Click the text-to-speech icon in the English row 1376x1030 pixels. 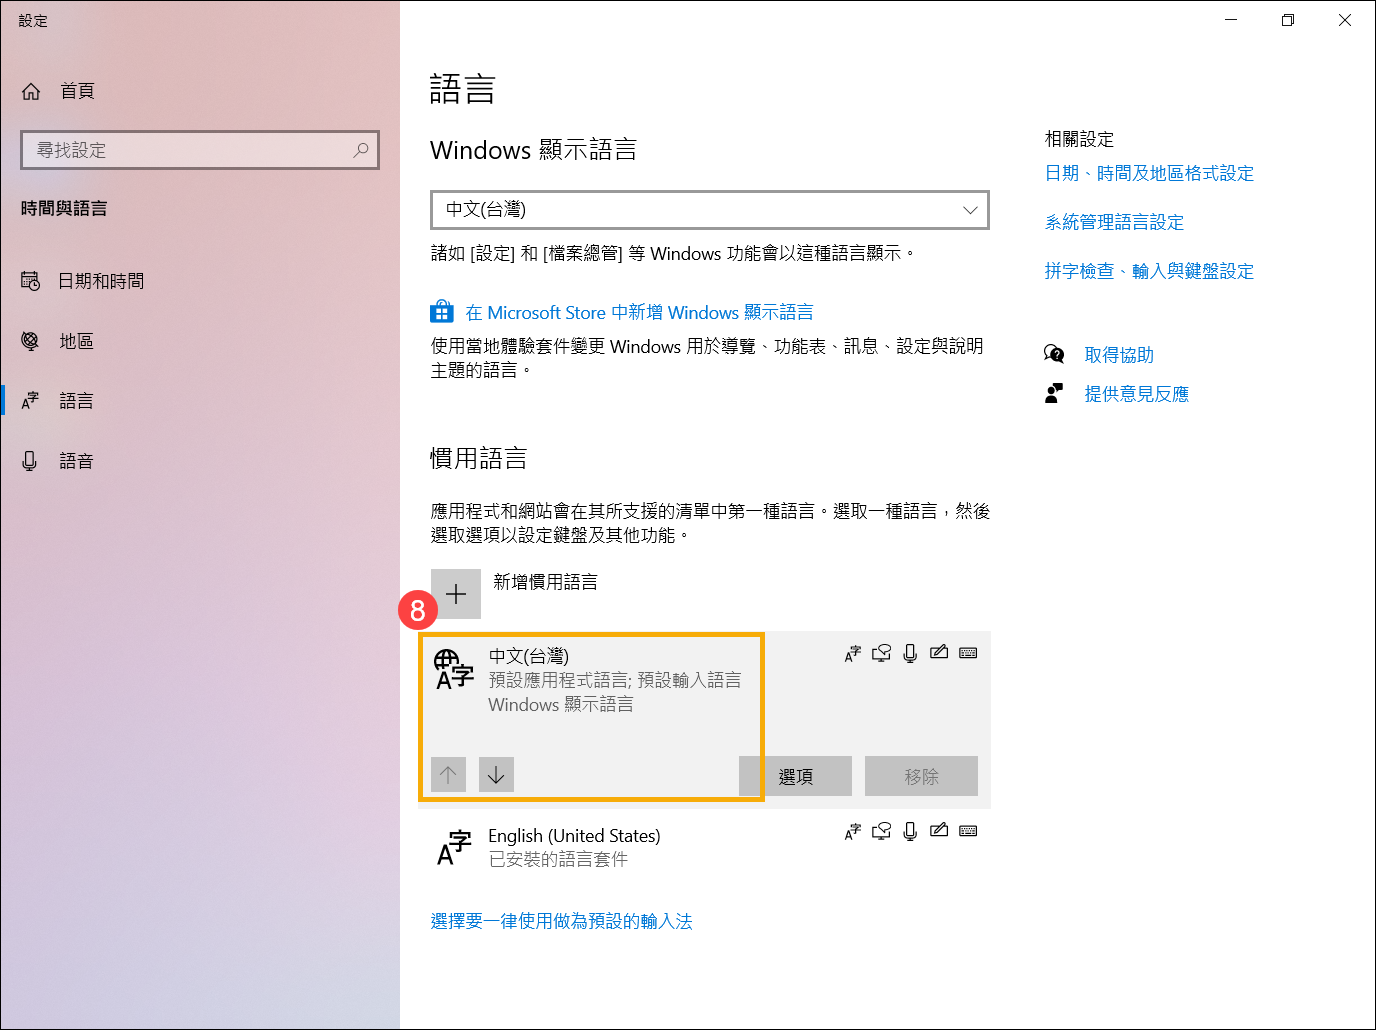pos(881,831)
